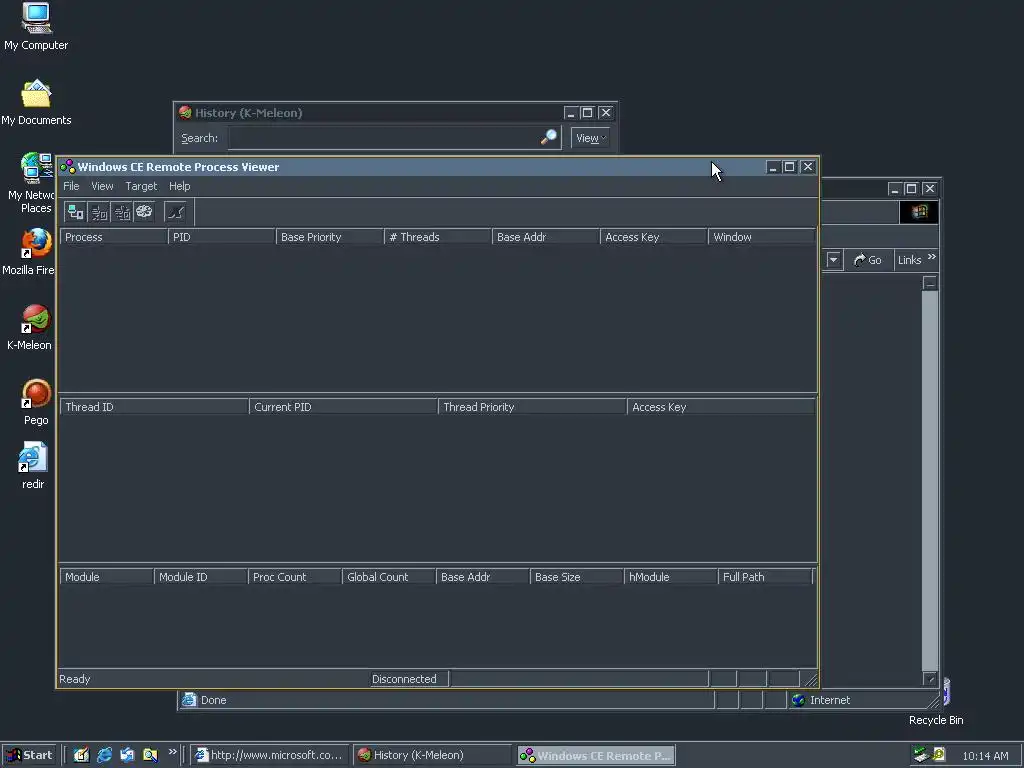Click the scrollbar down arrow in browser
The image size is (1024, 768).
pos(930,679)
